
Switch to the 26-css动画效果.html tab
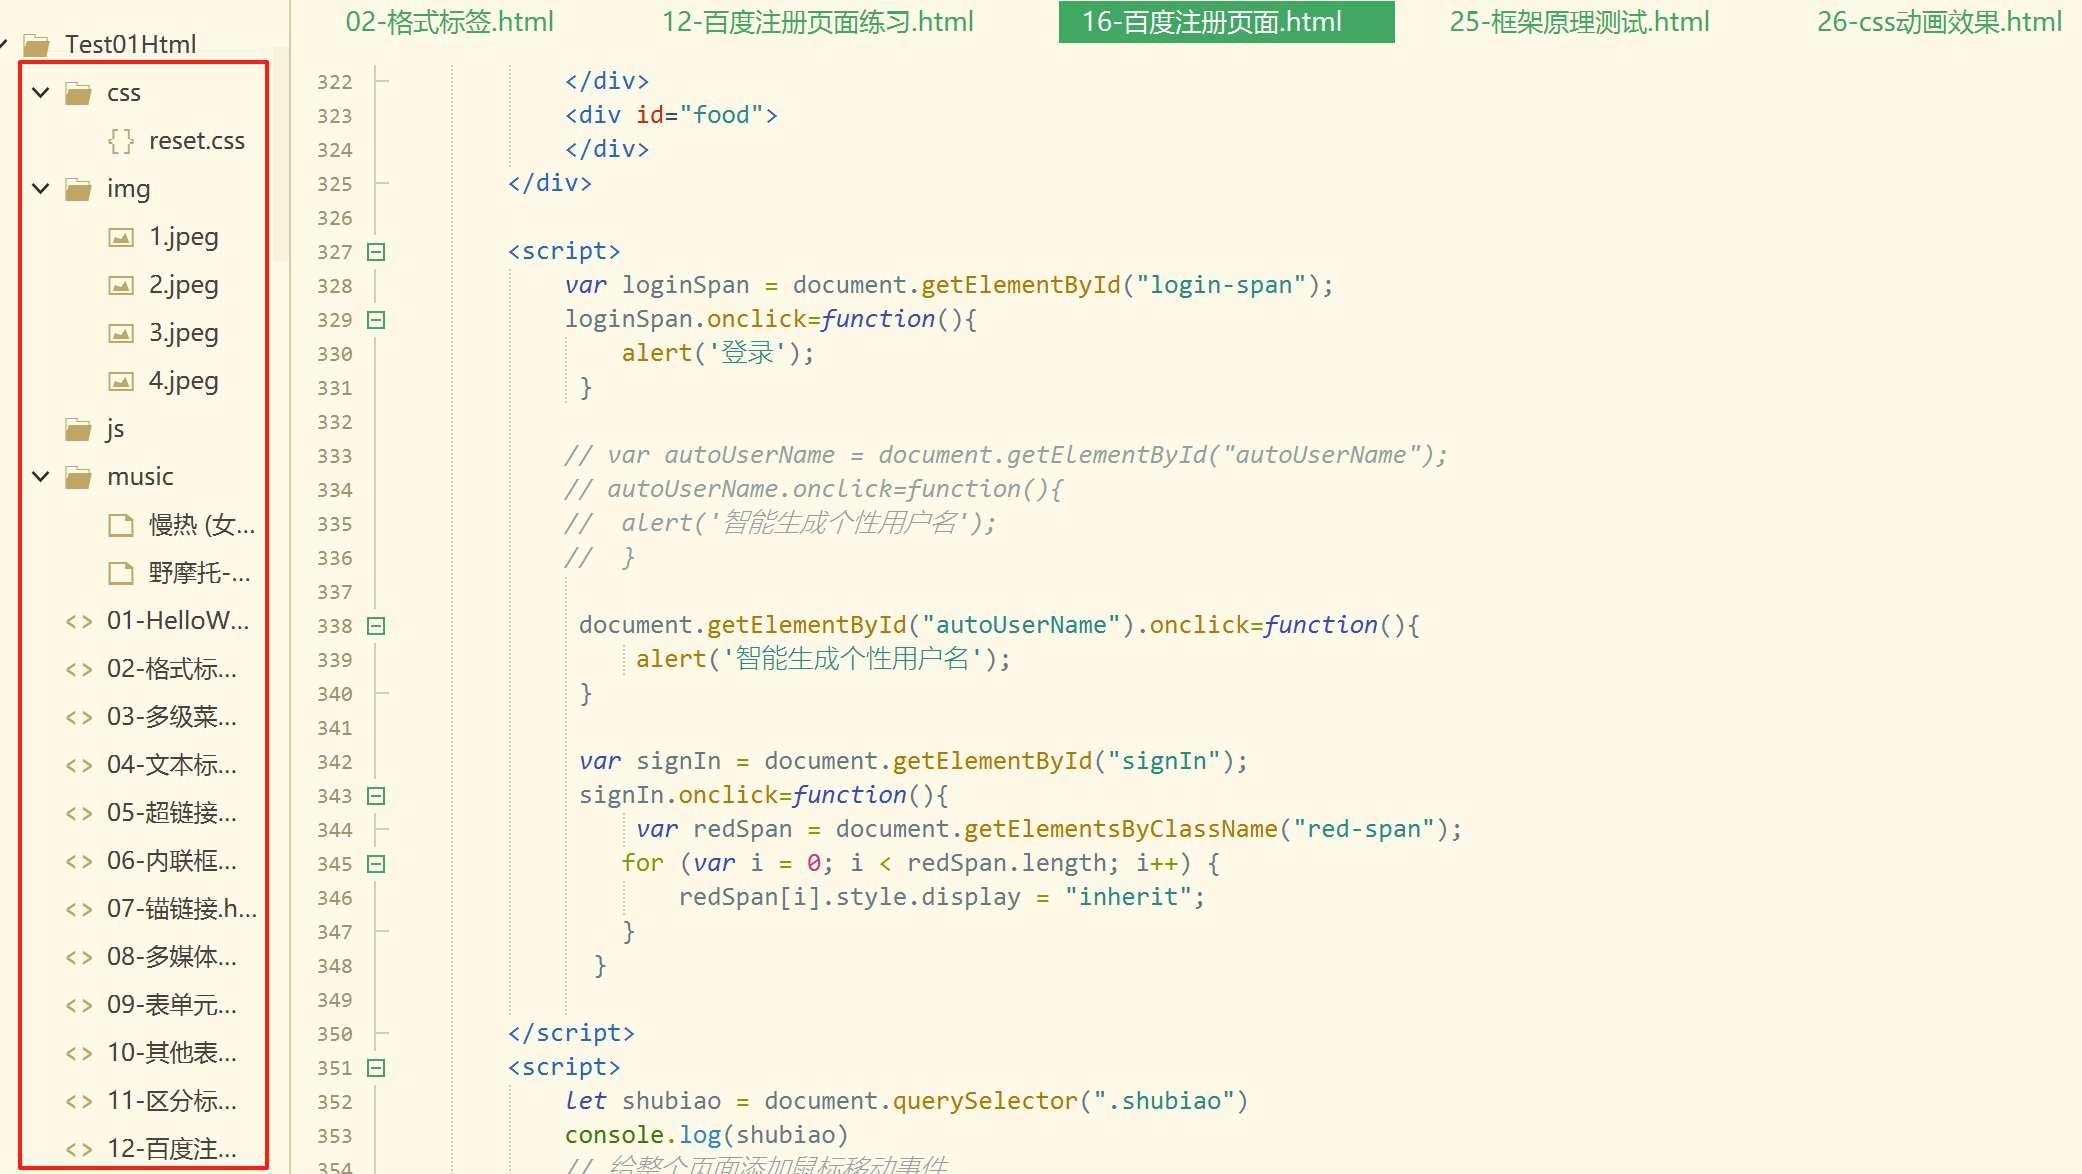1938,22
